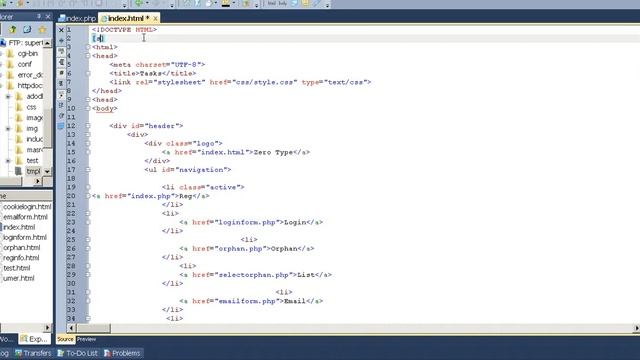
Task: Collapse the code fold on line 19
Action: pyautogui.click(x=88, y=187)
